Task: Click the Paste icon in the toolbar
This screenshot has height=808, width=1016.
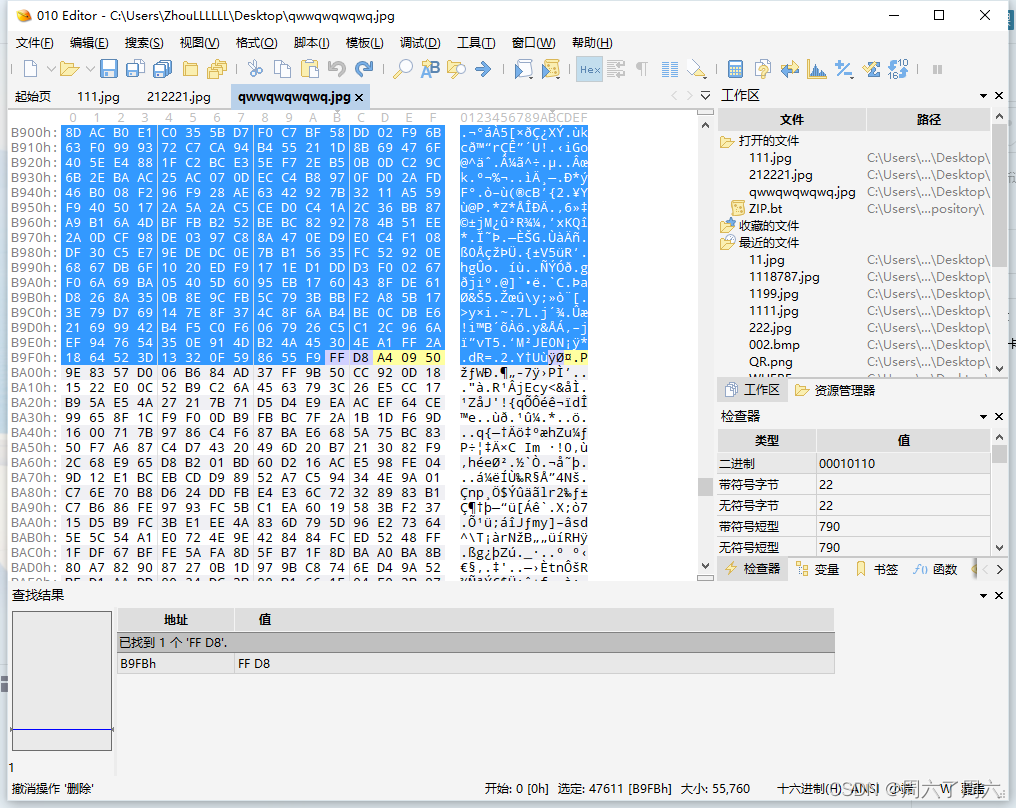Action: click(309, 70)
